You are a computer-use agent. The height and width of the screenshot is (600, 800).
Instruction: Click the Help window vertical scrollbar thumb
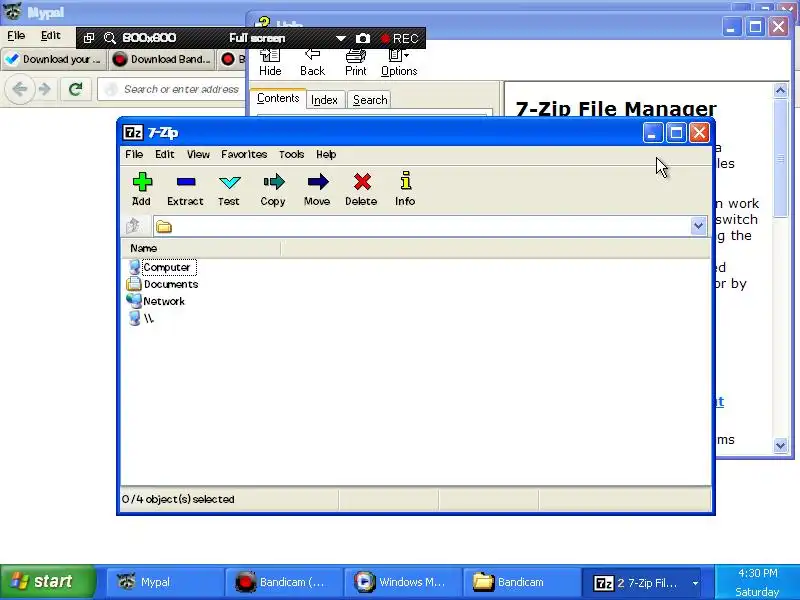click(781, 158)
